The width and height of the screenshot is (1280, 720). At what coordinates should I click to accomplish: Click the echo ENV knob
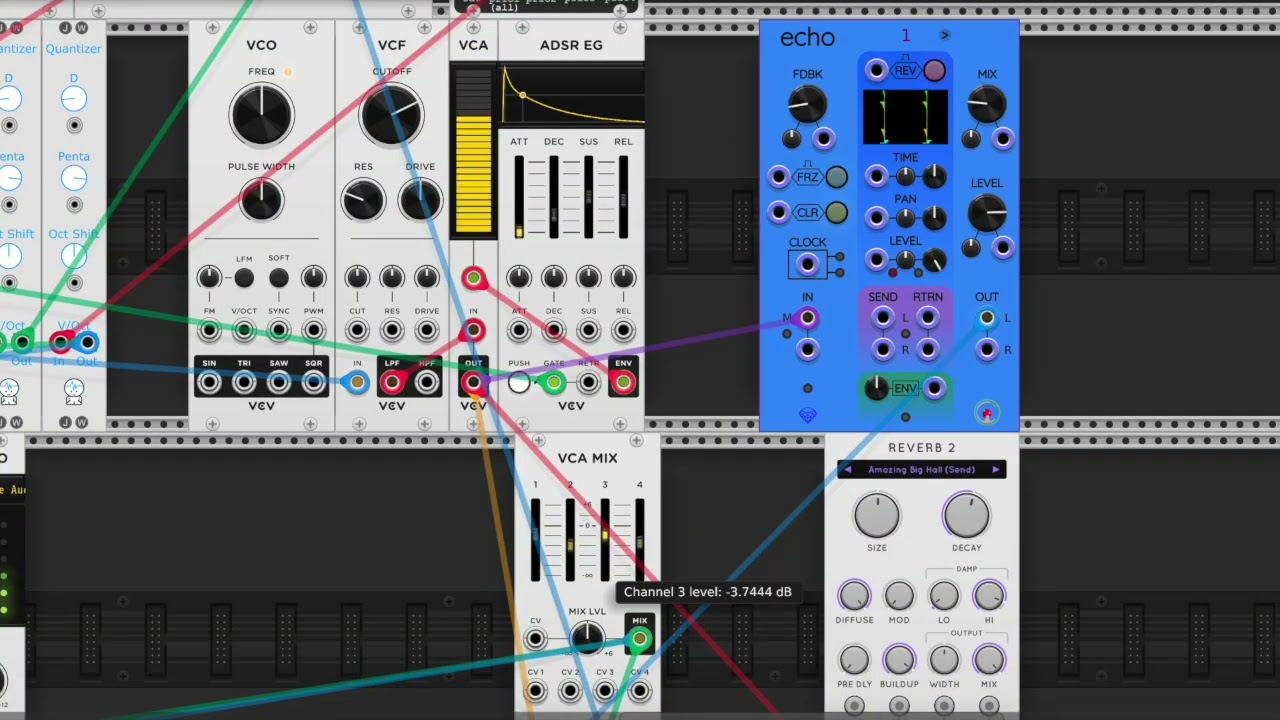pos(876,389)
